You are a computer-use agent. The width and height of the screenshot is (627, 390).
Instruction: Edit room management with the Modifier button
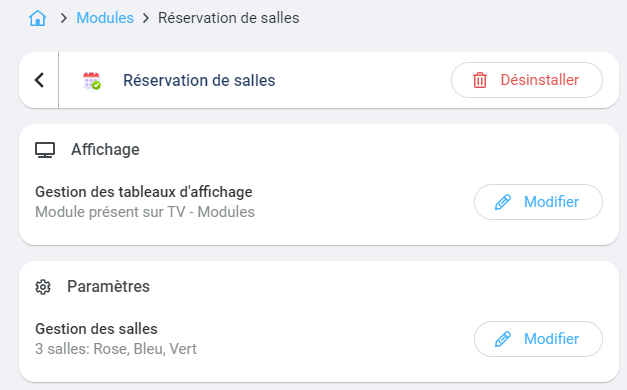click(538, 339)
